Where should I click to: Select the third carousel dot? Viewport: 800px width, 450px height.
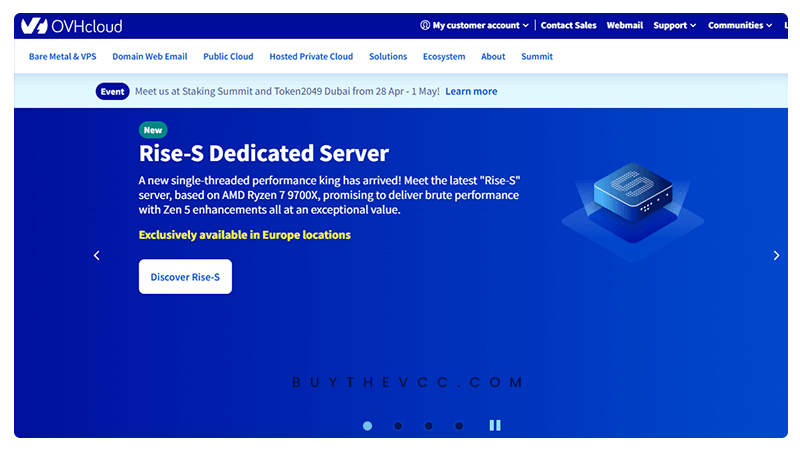[x=429, y=426]
